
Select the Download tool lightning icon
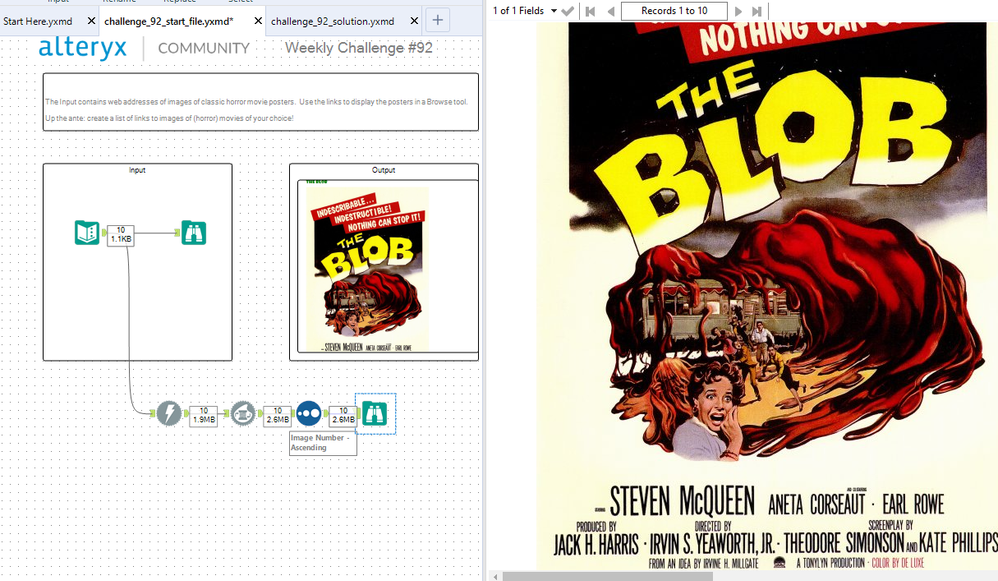click(169, 414)
